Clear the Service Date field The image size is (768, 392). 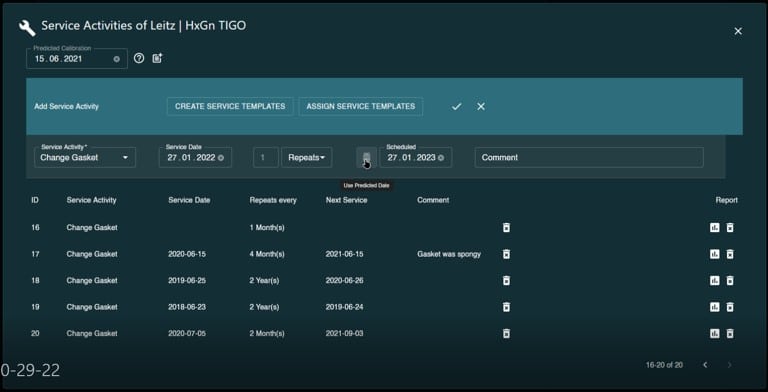tap(221, 158)
